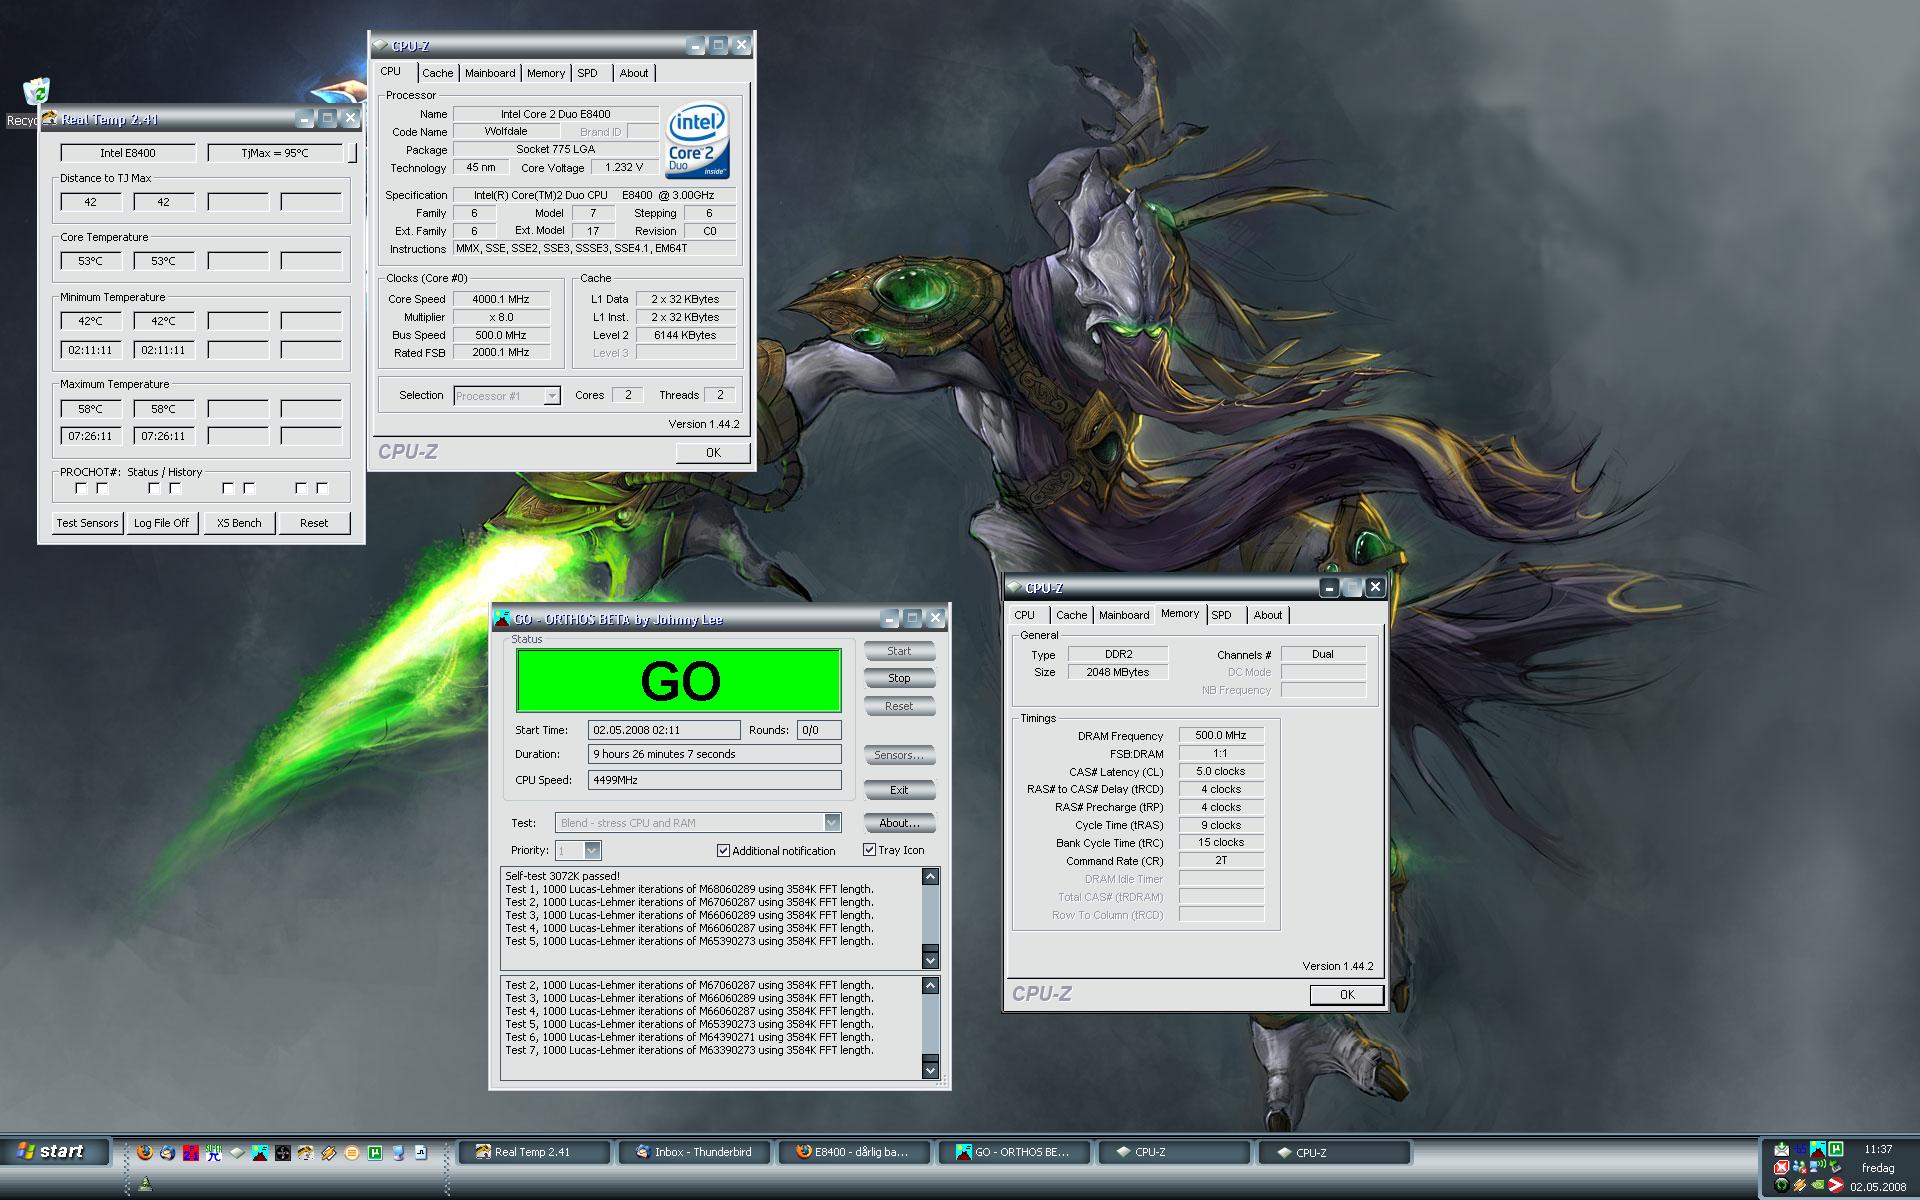Switch to CPU tab in lower CPU-Z window
This screenshot has height=1200, width=1920.
pos(1025,615)
